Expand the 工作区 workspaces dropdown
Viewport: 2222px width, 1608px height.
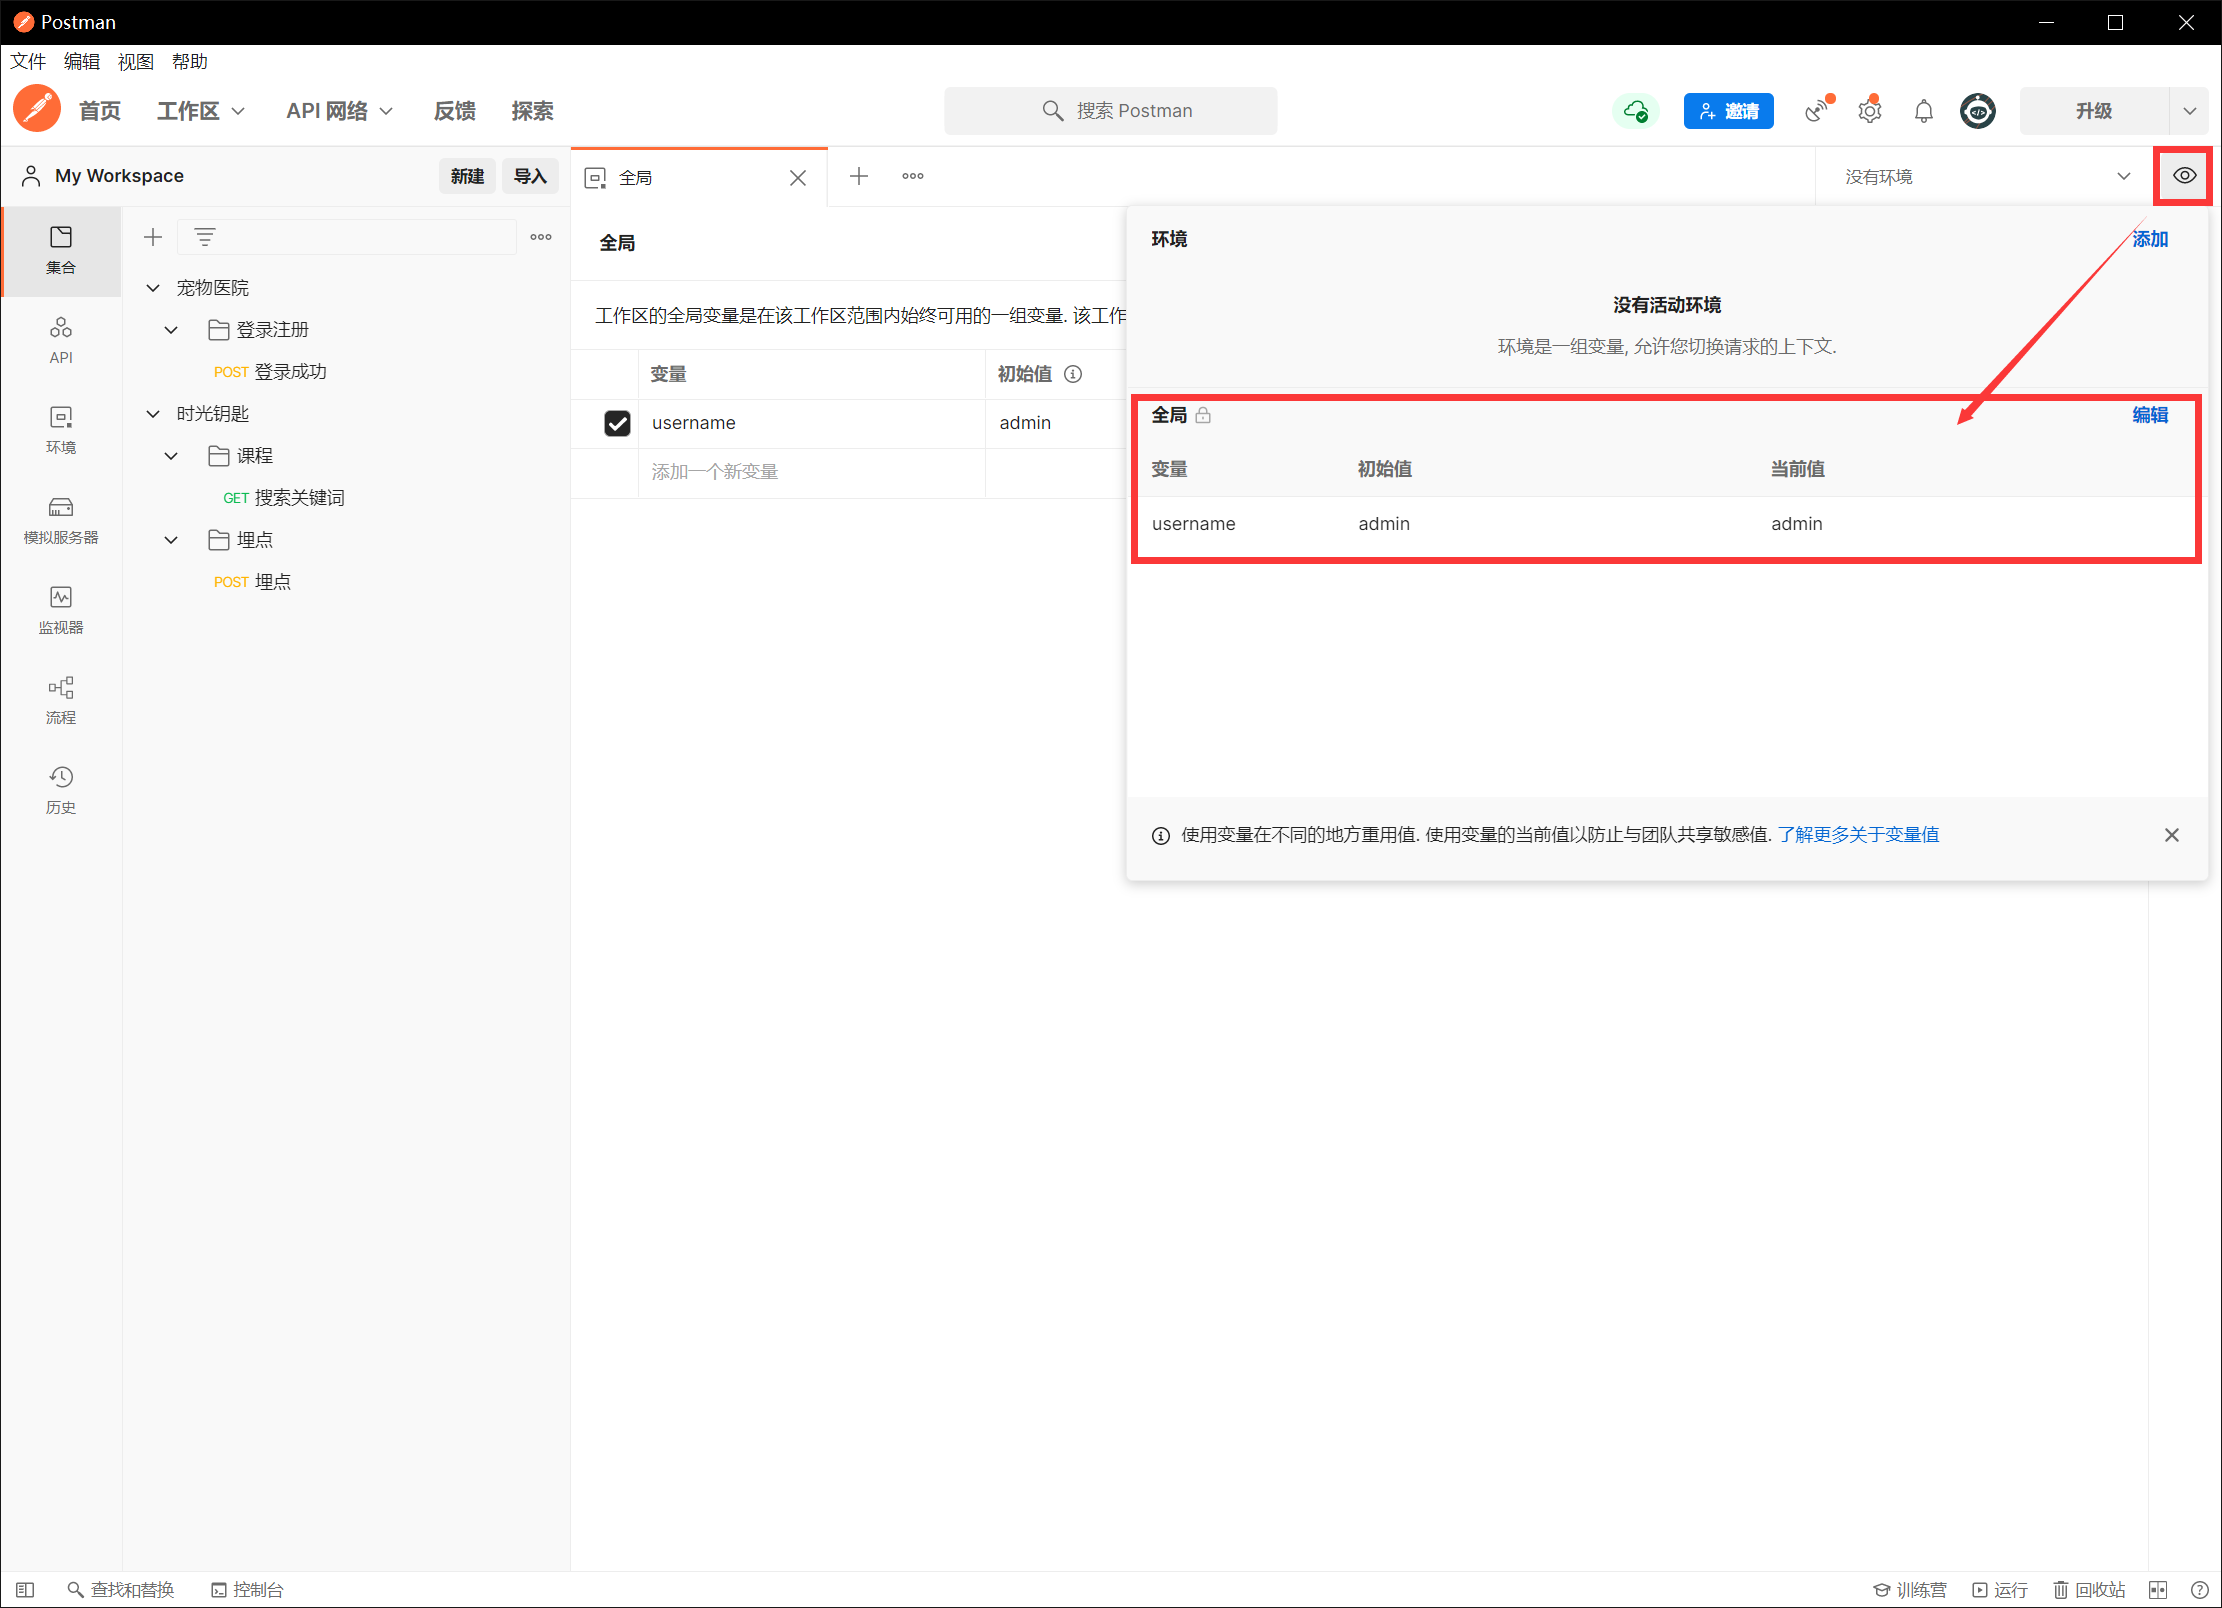coord(200,111)
